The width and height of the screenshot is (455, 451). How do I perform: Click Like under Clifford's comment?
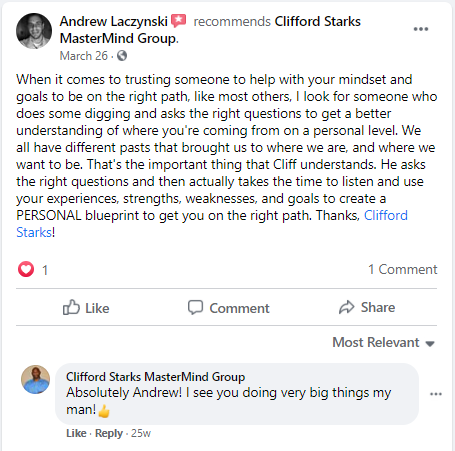point(76,433)
